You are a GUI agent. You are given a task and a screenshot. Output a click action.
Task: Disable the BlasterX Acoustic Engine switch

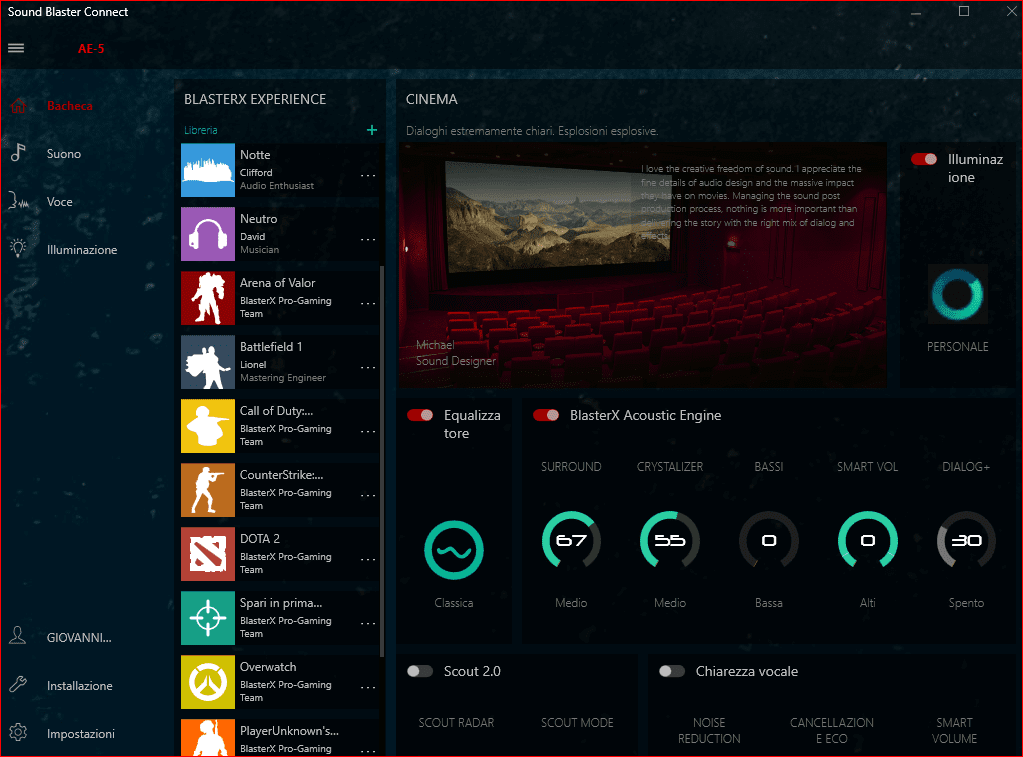[546, 415]
